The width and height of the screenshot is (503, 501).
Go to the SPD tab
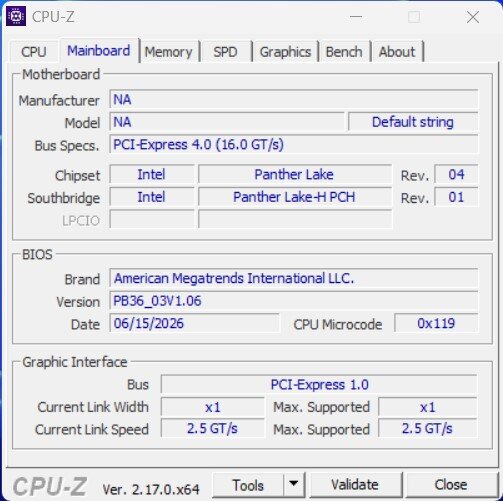click(x=225, y=52)
